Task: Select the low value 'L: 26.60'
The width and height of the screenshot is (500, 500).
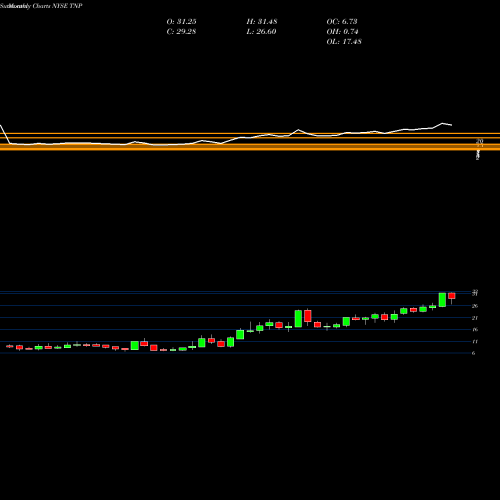Action: pos(261,32)
